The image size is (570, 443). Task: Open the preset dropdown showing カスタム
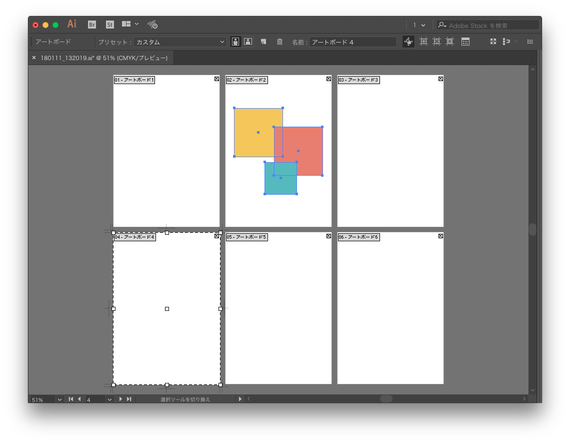tap(180, 42)
